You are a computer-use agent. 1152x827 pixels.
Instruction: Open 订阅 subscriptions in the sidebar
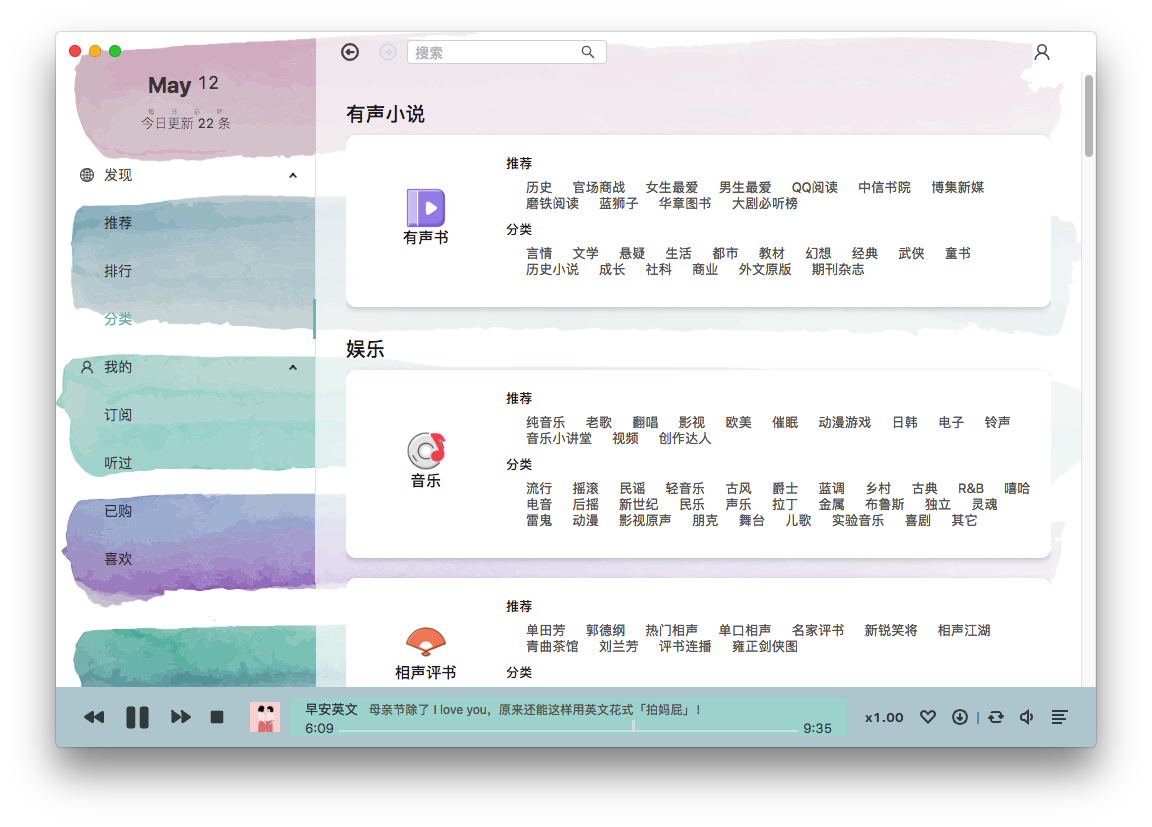point(118,415)
